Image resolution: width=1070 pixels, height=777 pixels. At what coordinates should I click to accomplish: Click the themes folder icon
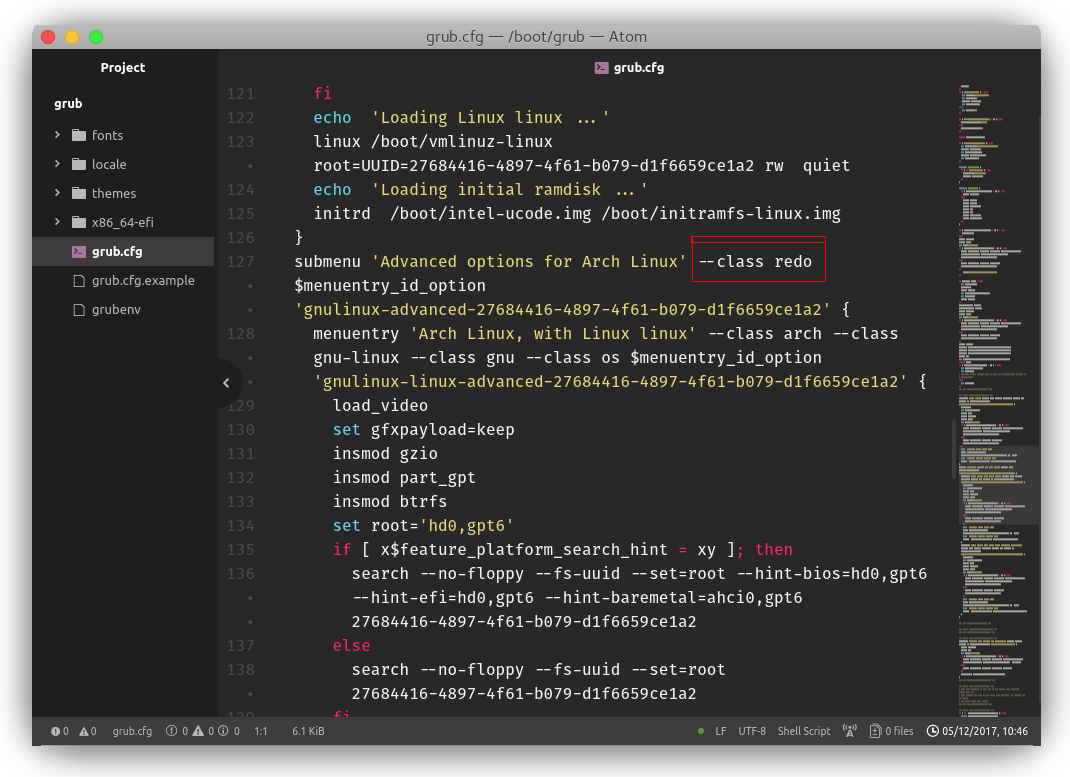click(x=79, y=193)
